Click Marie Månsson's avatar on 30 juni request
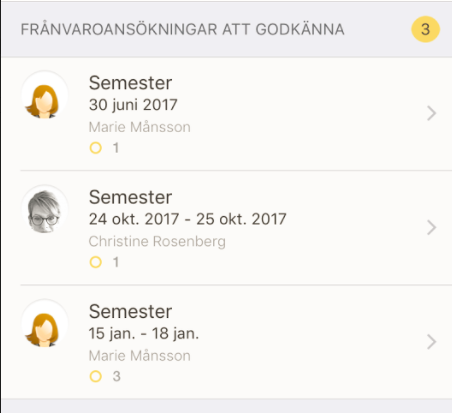The height and width of the screenshot is (413, 452). pyautogui.click(x=44, y=95)
